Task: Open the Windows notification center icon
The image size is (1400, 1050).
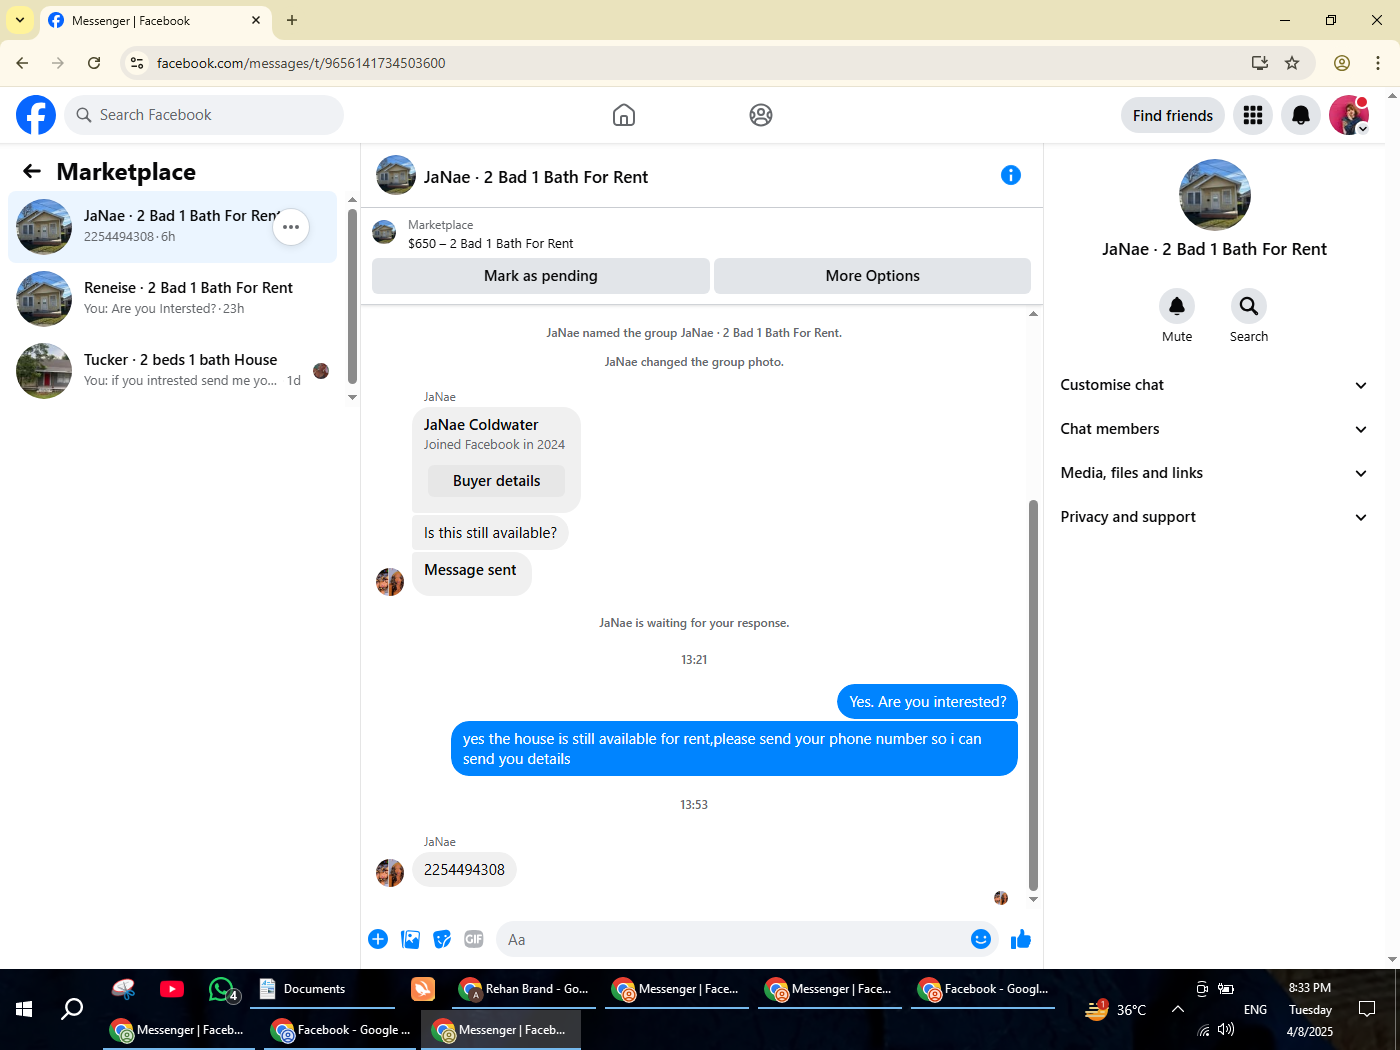Action: pos(1367,1010)
